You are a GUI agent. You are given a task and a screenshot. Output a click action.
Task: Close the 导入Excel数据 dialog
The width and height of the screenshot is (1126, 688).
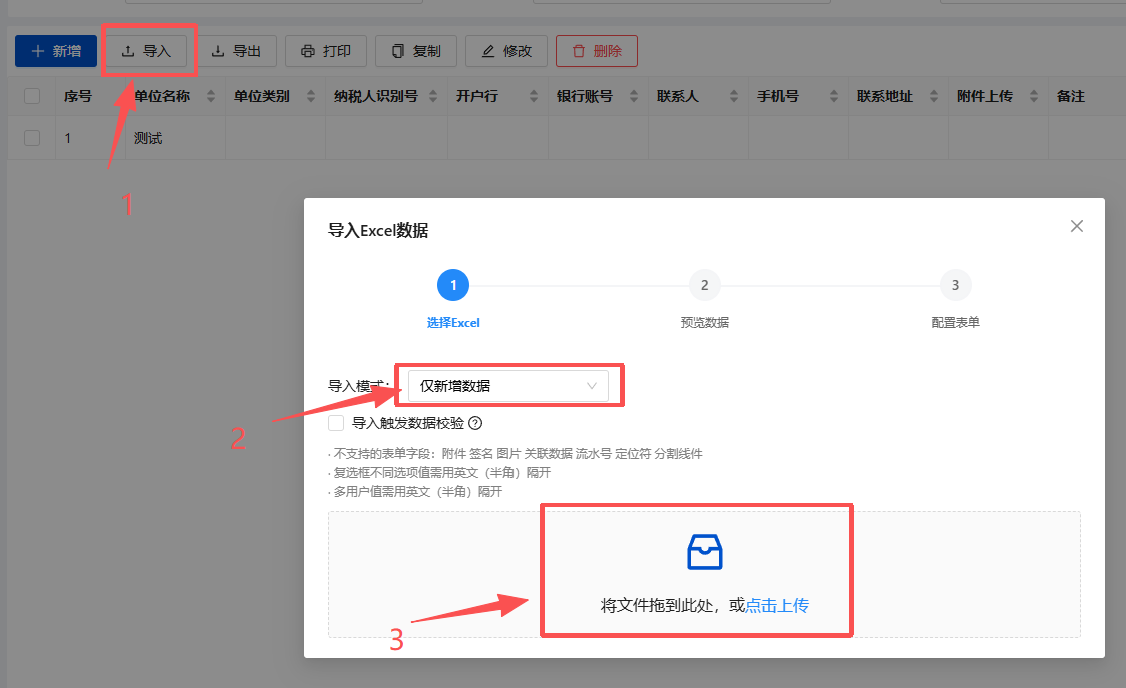1077,226
